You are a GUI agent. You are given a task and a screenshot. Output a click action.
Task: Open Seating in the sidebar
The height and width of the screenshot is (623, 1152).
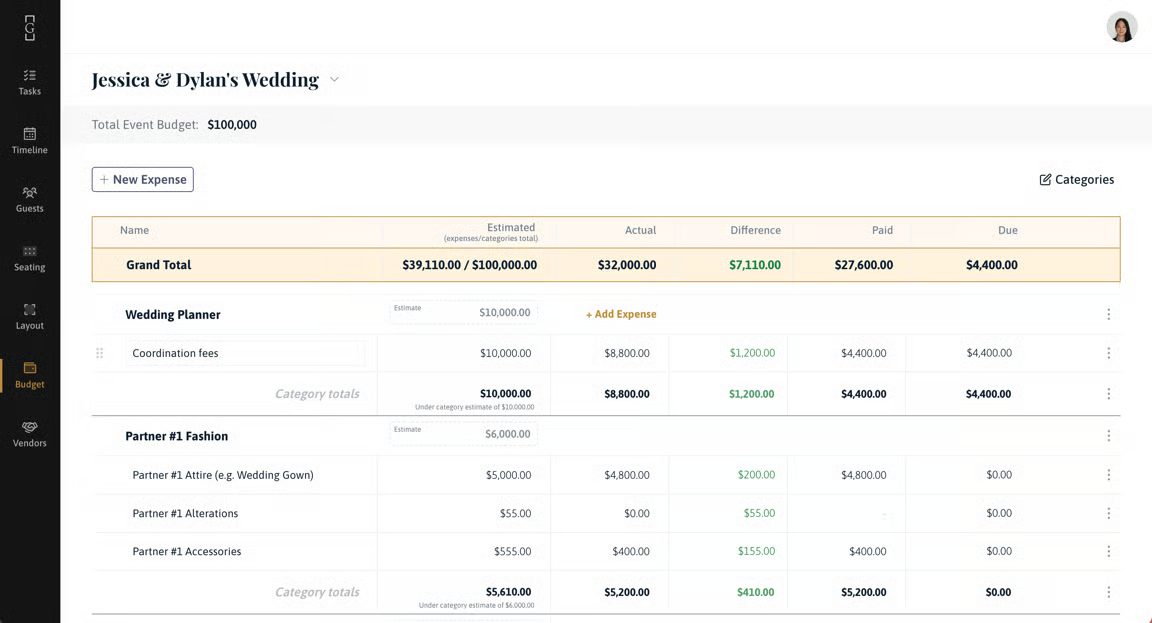[x=29, y=258]
